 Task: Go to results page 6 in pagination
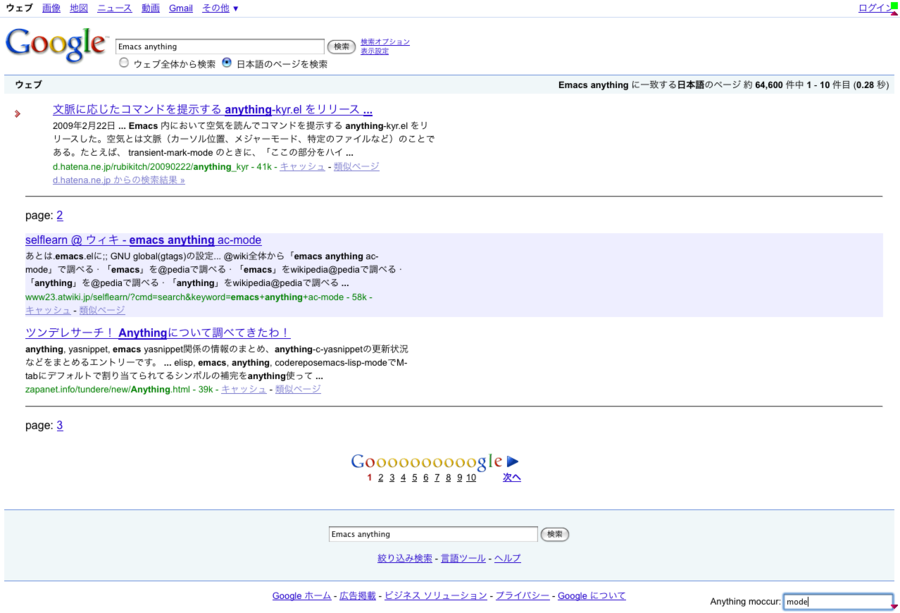pos(426,478)
